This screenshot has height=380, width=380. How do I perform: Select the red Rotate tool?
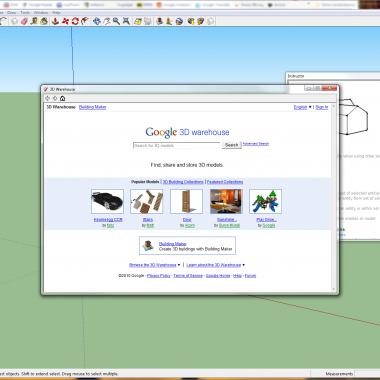pos(75,21)
